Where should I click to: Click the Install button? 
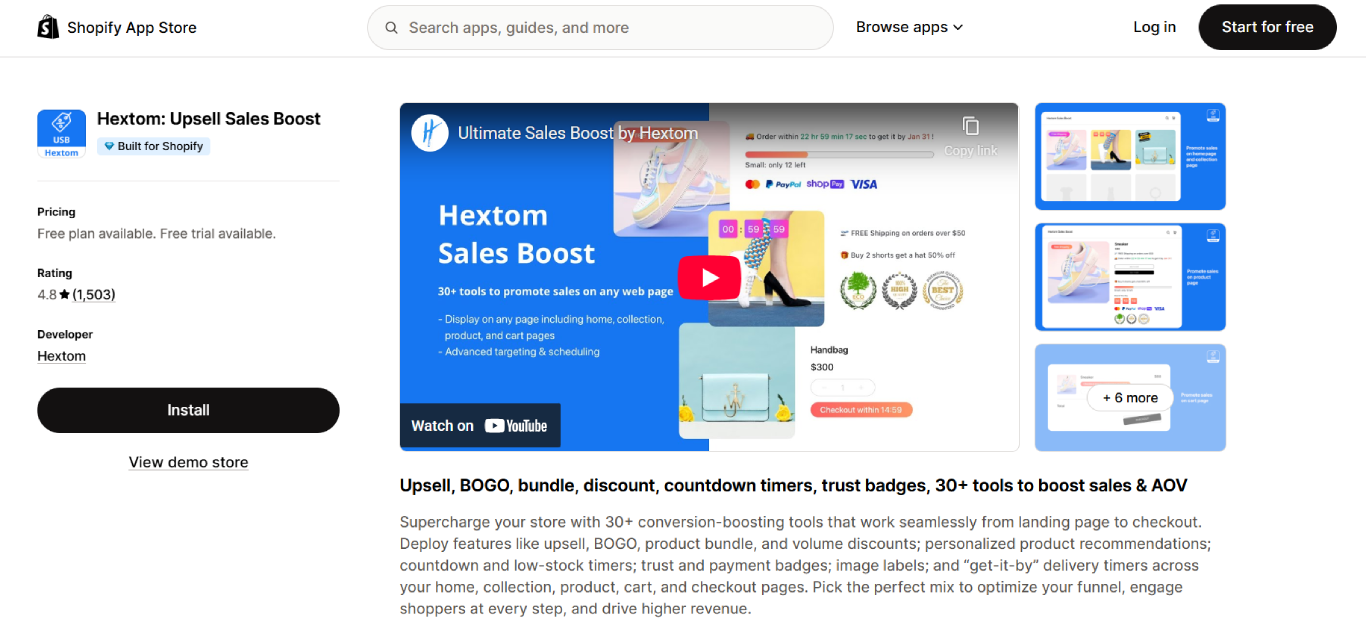pyautogui.click(x=188, y=410)
